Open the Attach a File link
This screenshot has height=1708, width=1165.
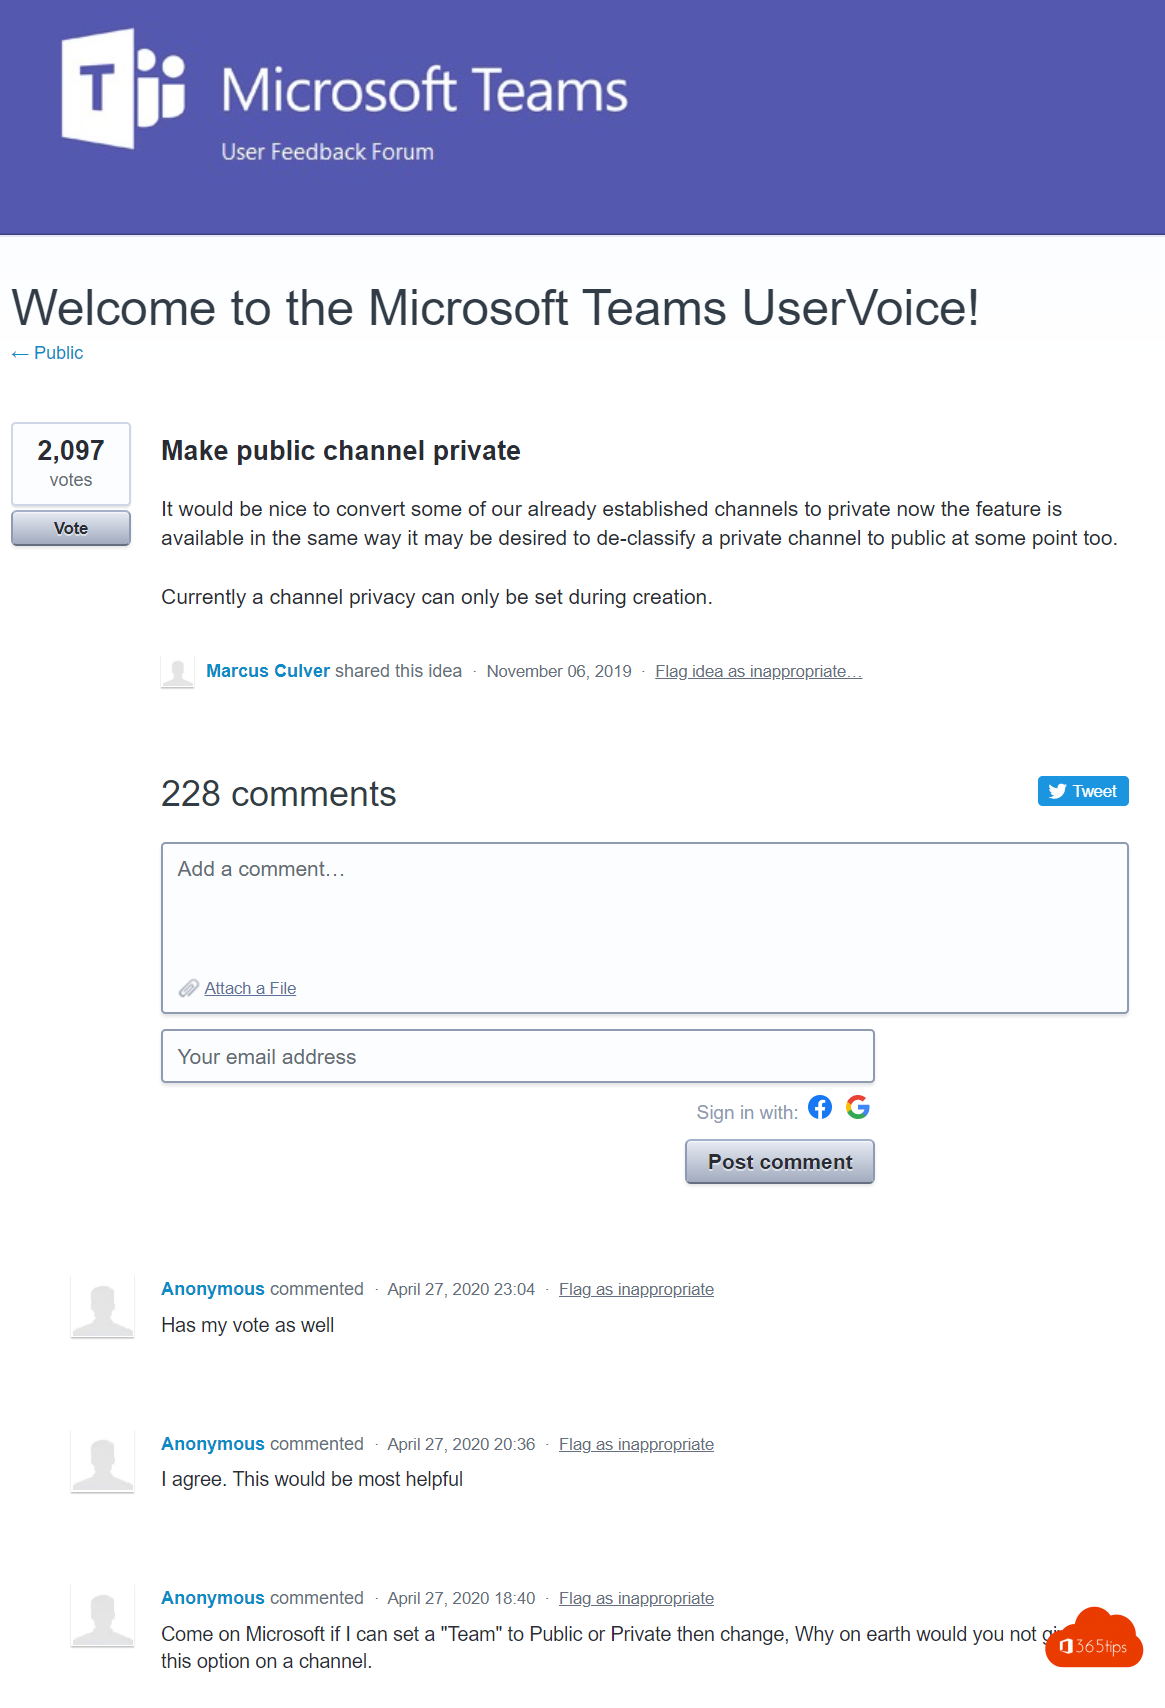click(250, 988)
